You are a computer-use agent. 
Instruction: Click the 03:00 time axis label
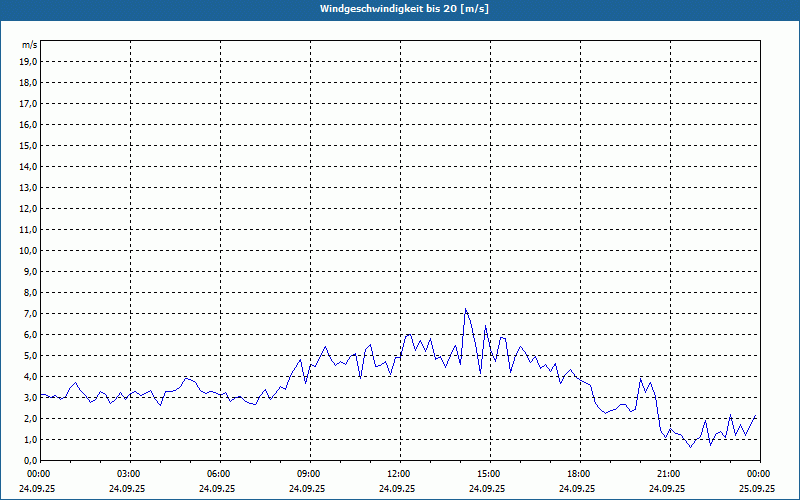[x=128, y=474]
